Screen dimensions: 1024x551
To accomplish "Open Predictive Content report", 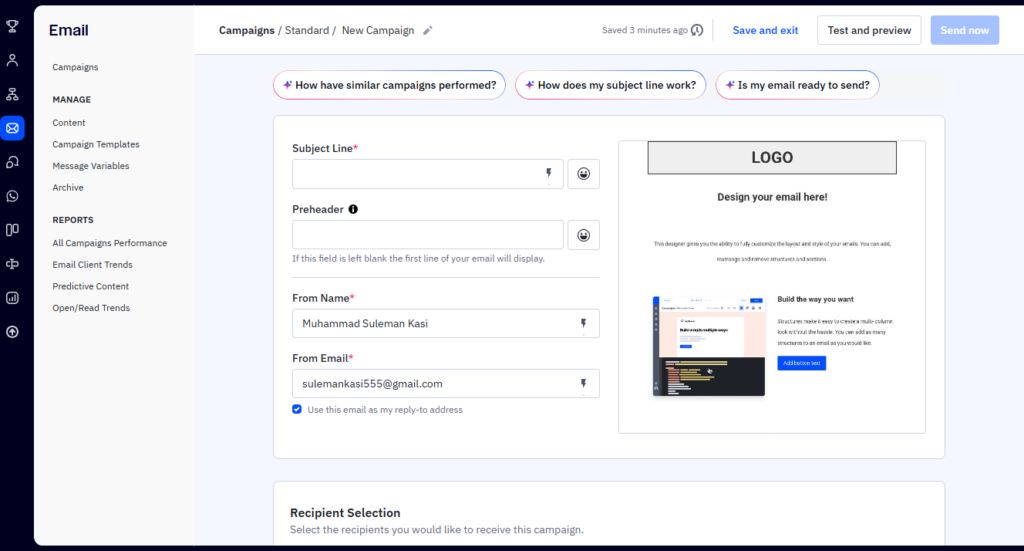I will tap(90, 286).
